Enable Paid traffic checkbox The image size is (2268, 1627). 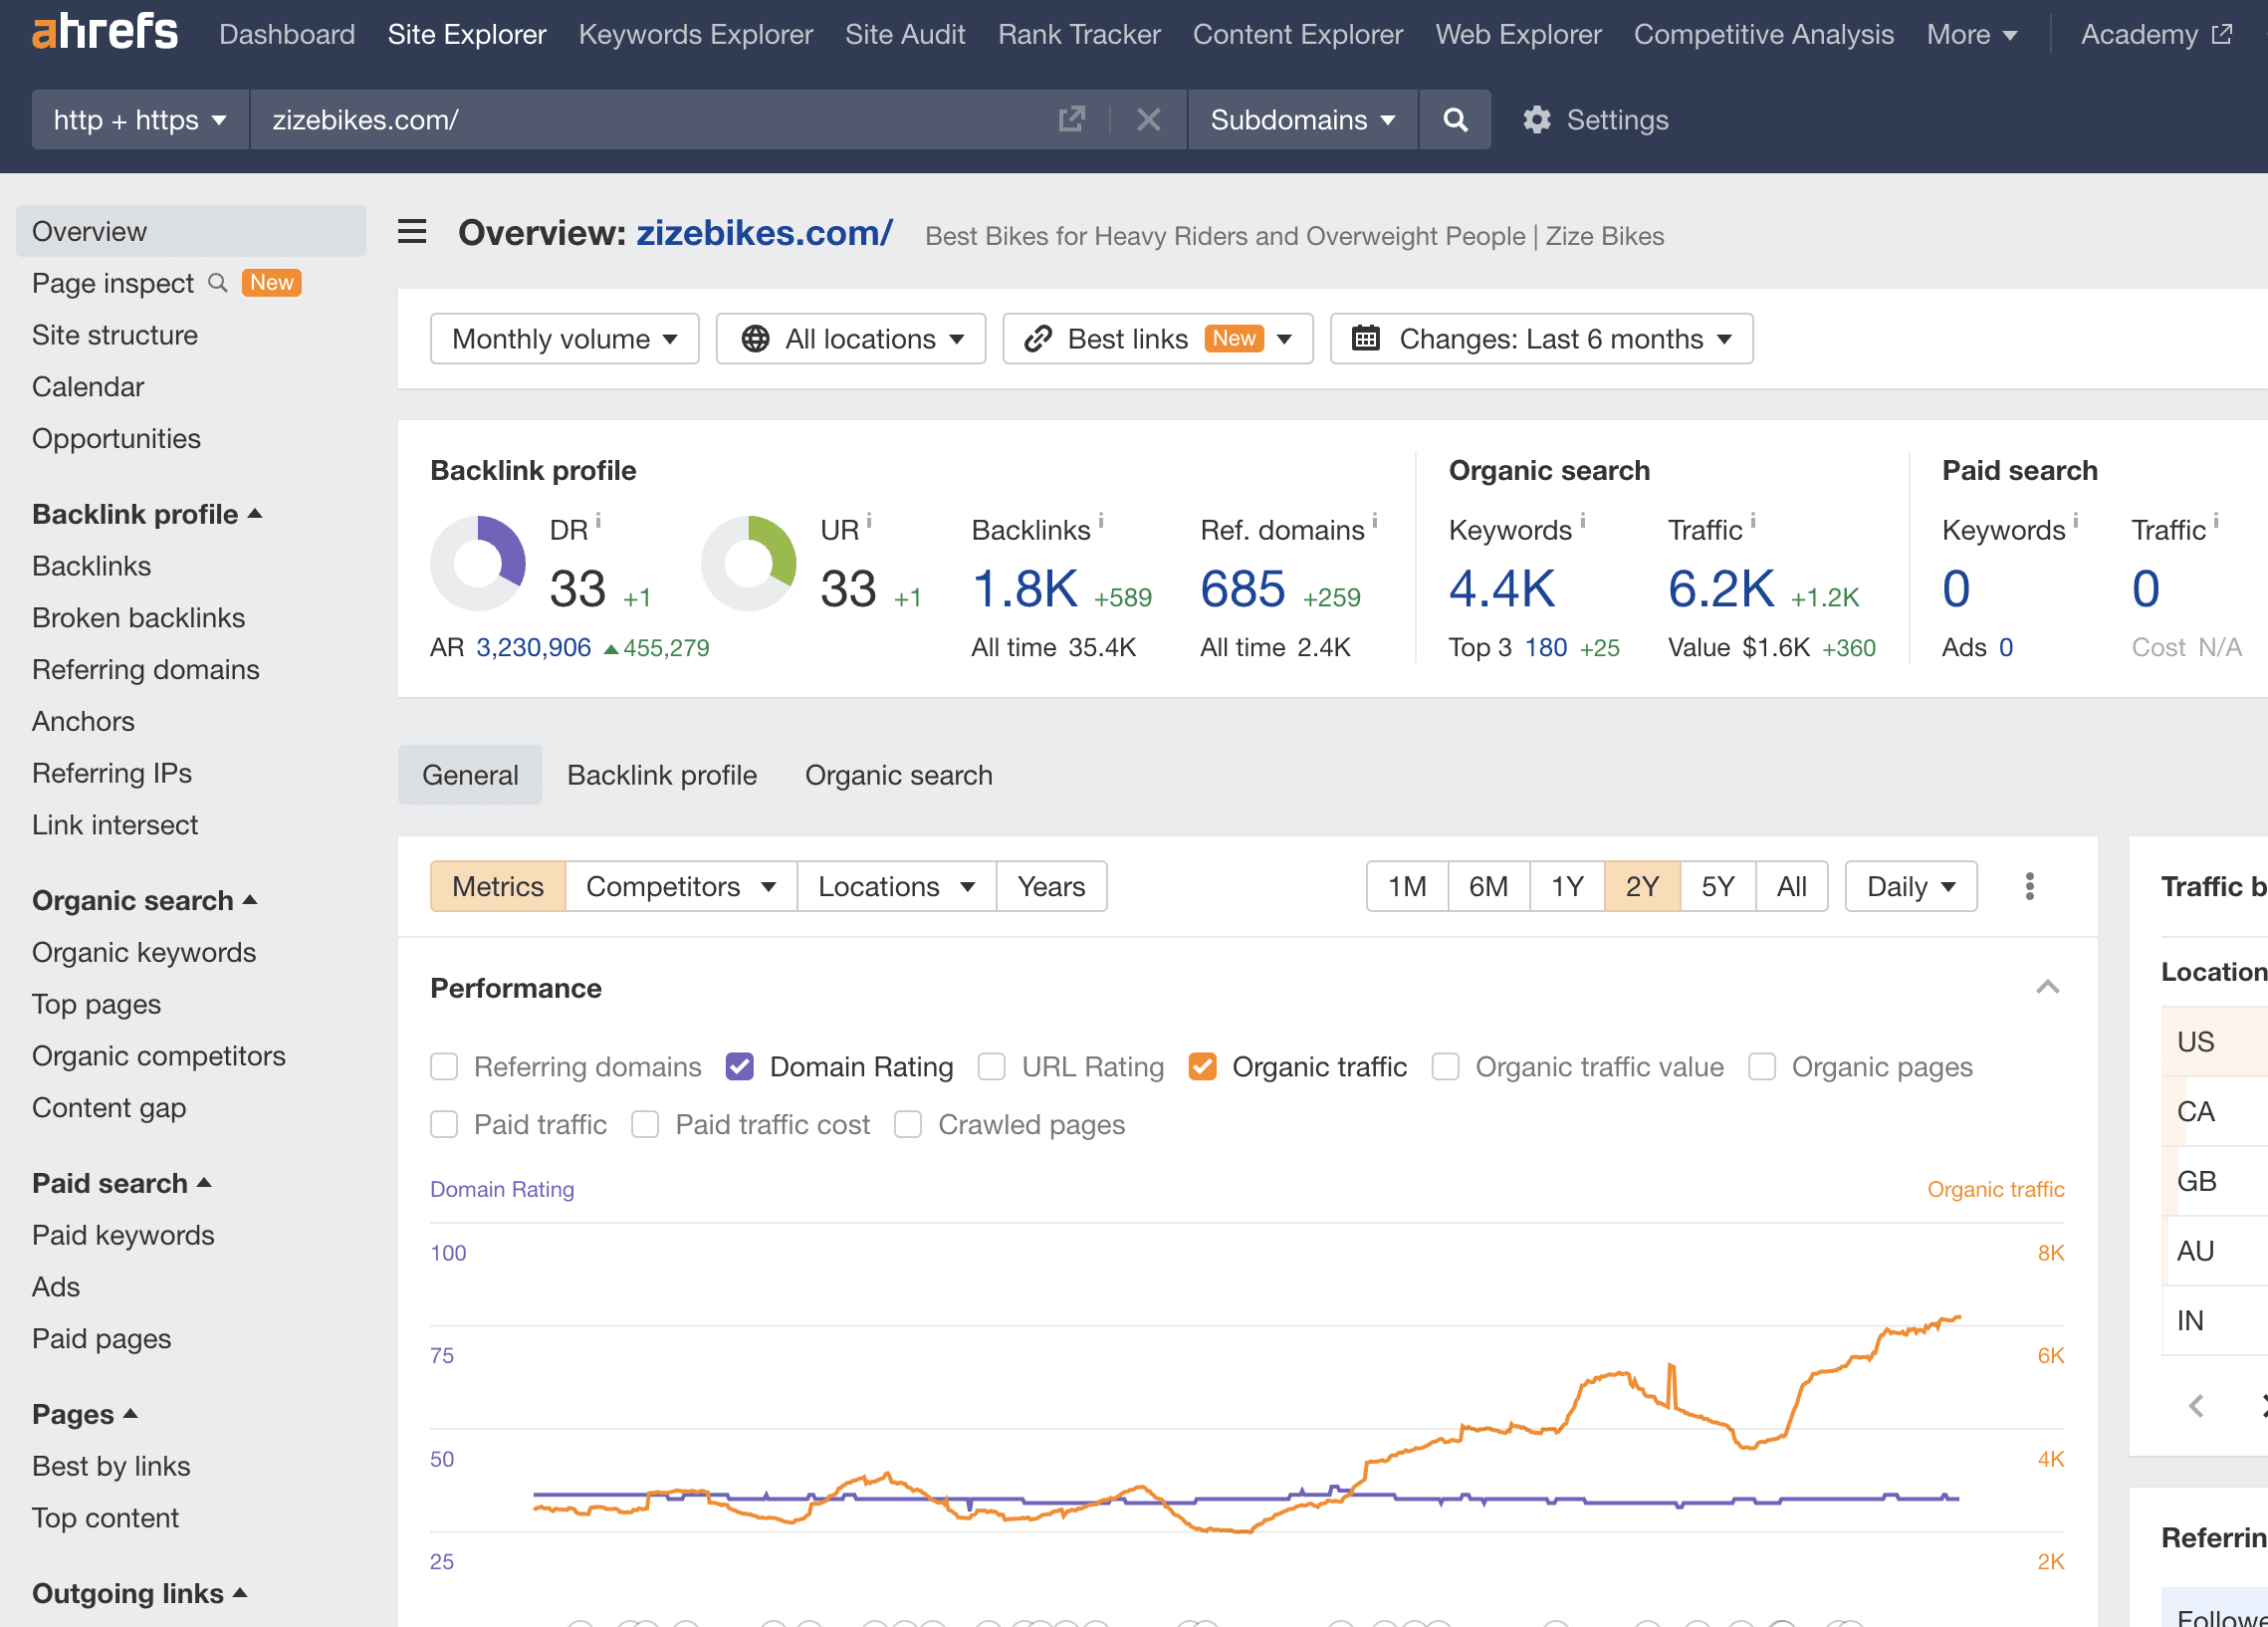click(444, 1125)
